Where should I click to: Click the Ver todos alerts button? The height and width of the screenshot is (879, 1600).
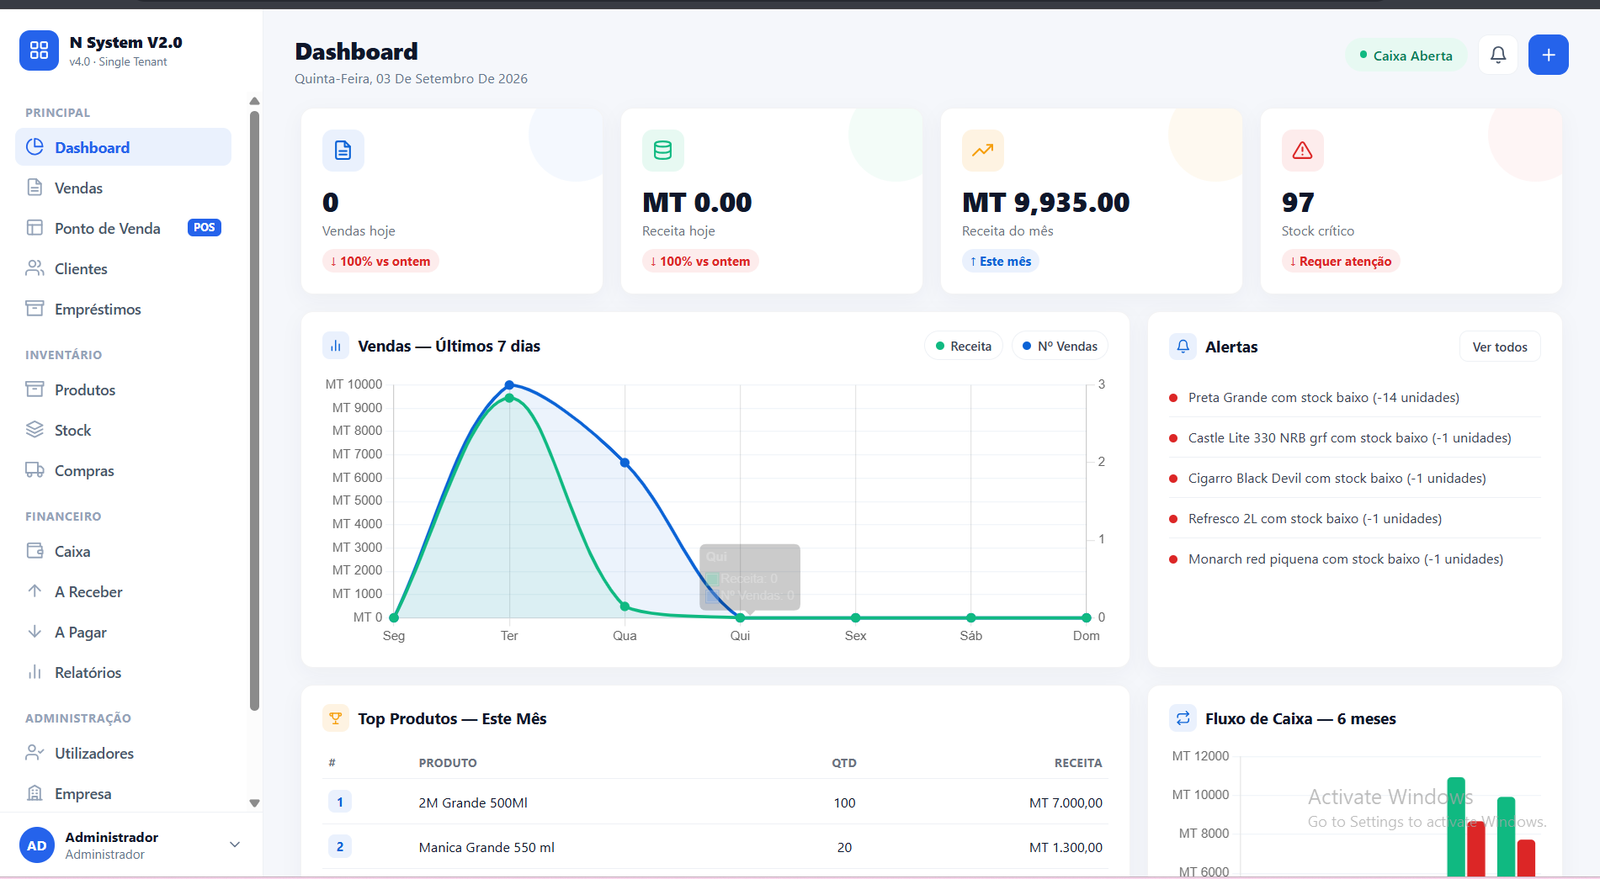click(1500, 347)
